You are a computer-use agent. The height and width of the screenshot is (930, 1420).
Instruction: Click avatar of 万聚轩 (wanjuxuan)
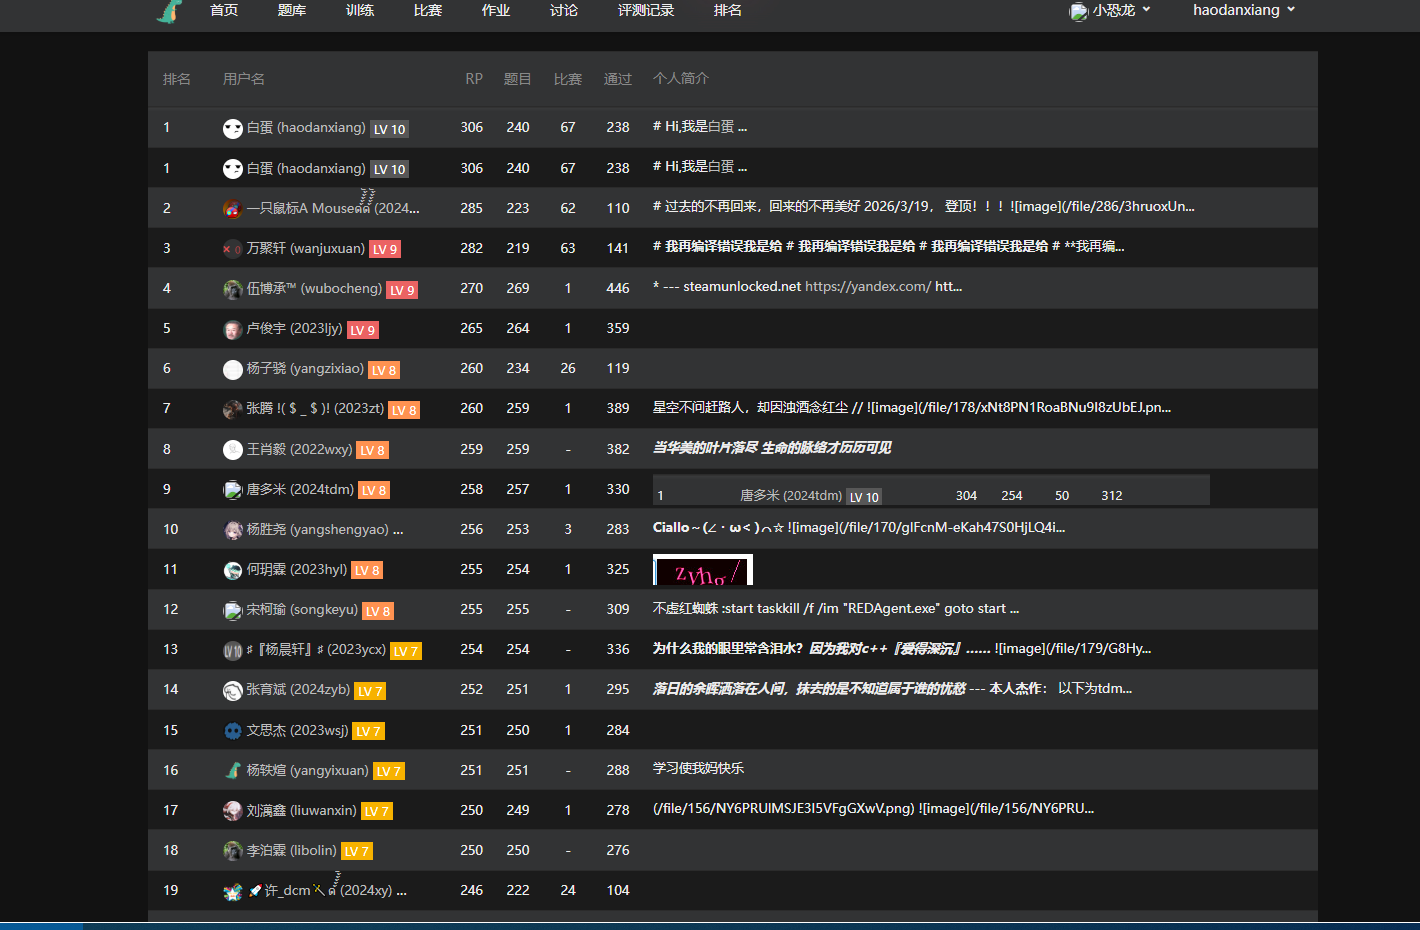232,249
